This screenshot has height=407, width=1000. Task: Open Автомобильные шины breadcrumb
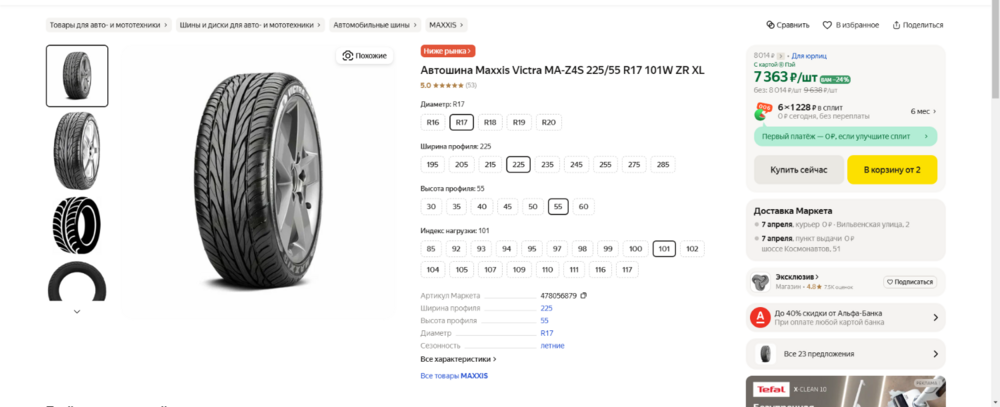pyautogui.click(x=374, y=25)
